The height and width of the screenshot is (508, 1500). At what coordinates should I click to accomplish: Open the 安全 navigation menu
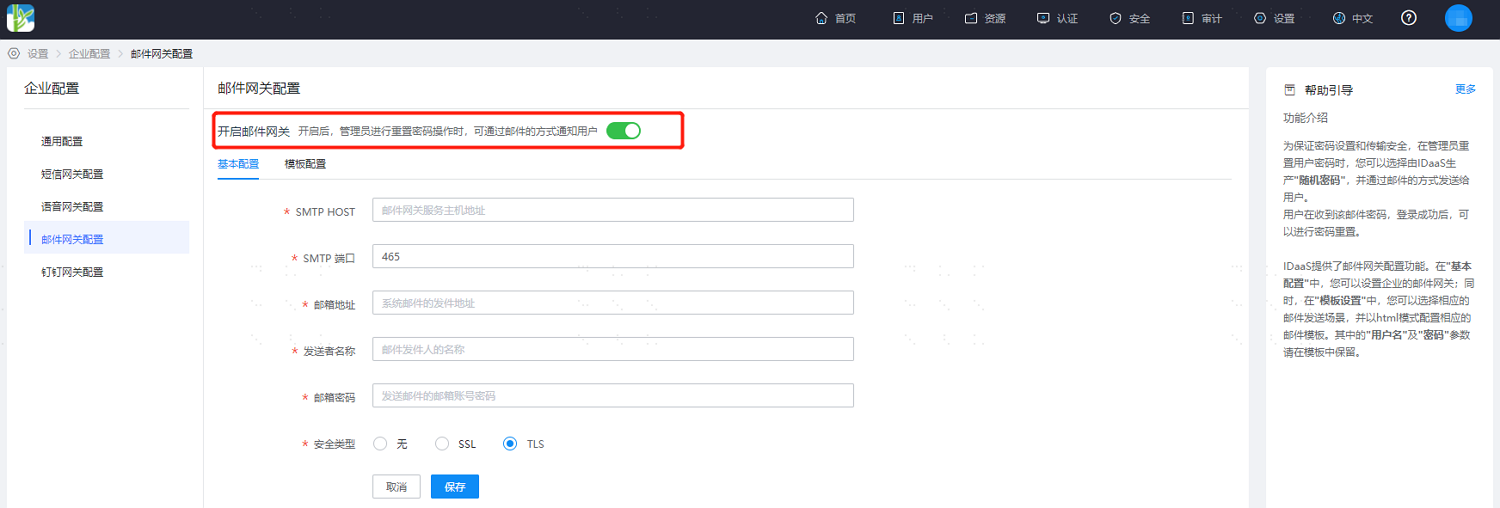tap(1130, 18)
